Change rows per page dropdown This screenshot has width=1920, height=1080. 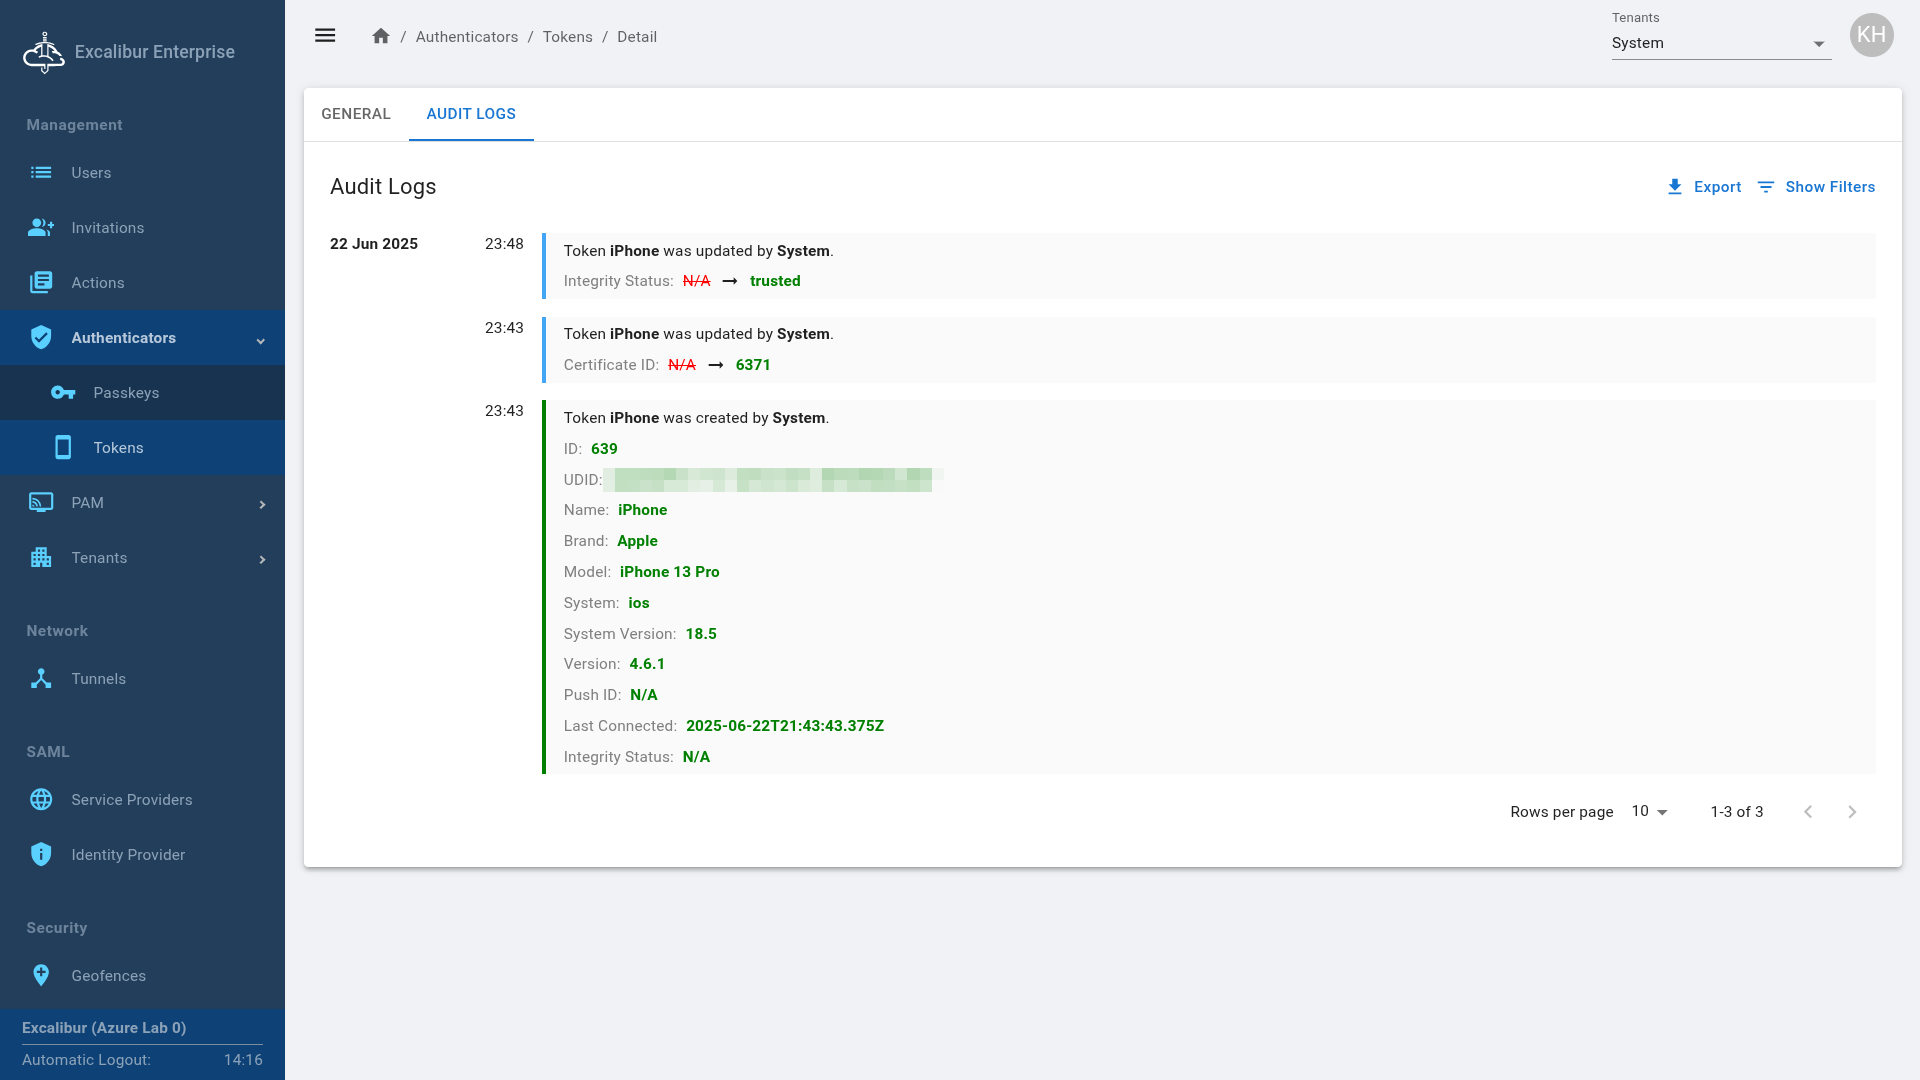1649,812
